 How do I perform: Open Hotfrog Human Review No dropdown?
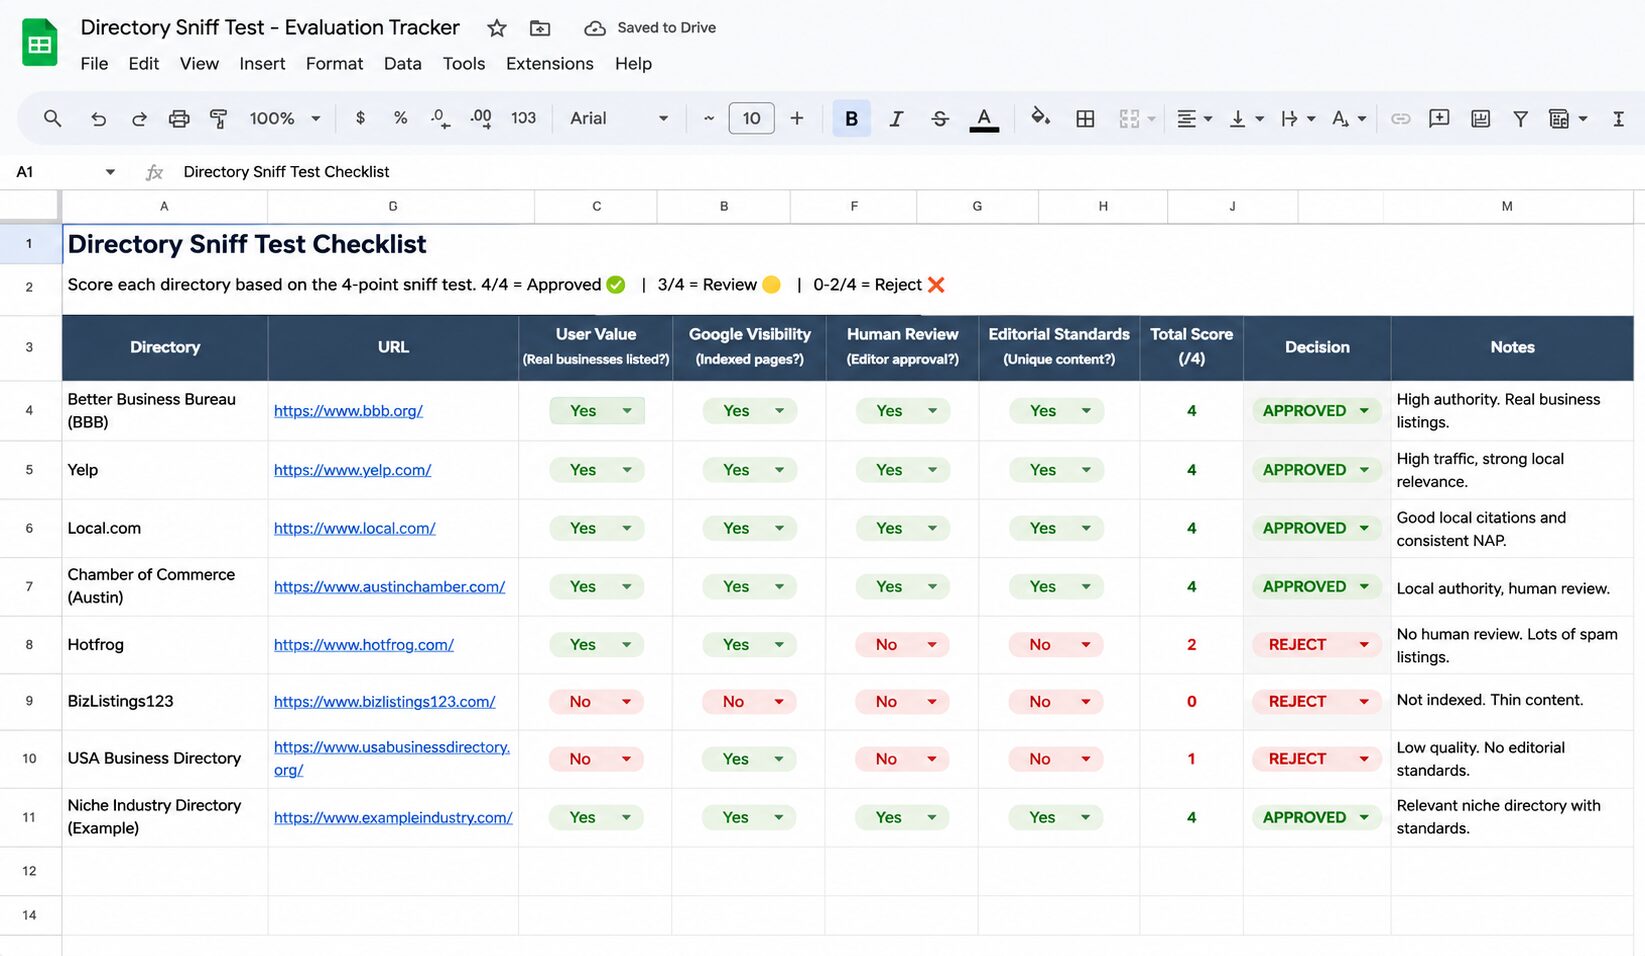pos(902,645)
